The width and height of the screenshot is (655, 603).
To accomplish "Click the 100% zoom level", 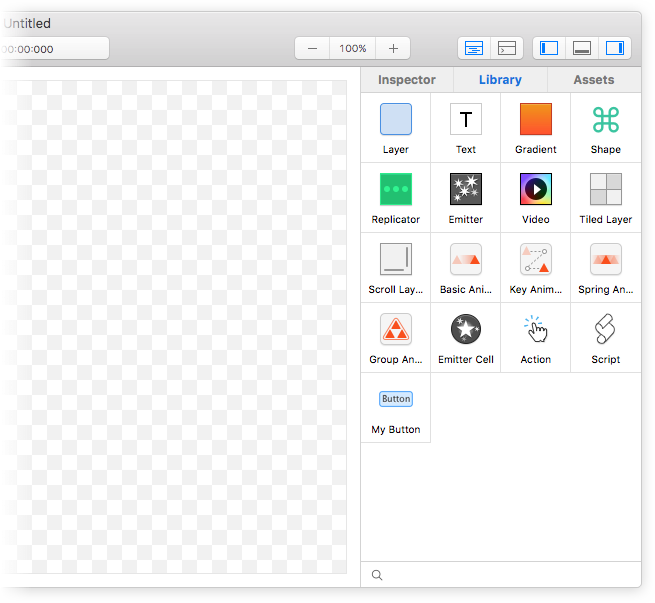I will pos(353,48).
